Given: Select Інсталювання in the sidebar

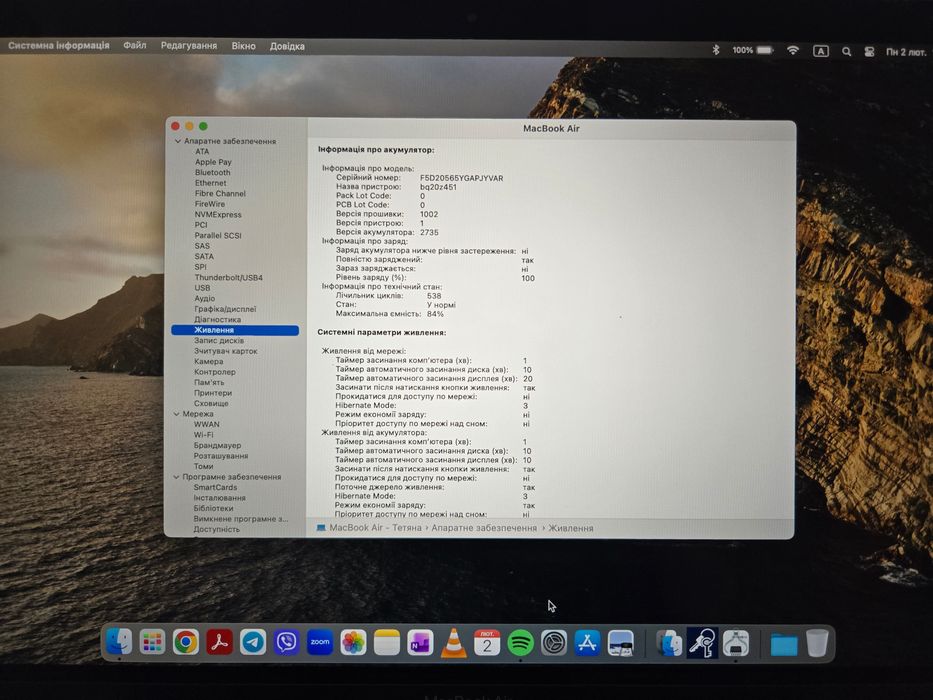Looking at the screenshot, I should 219,498.
